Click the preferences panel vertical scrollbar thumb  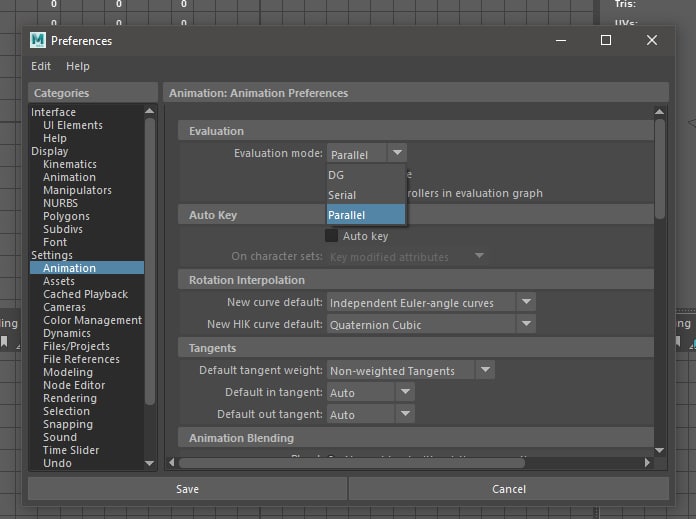pyautogui.click(x=660, y=169)
